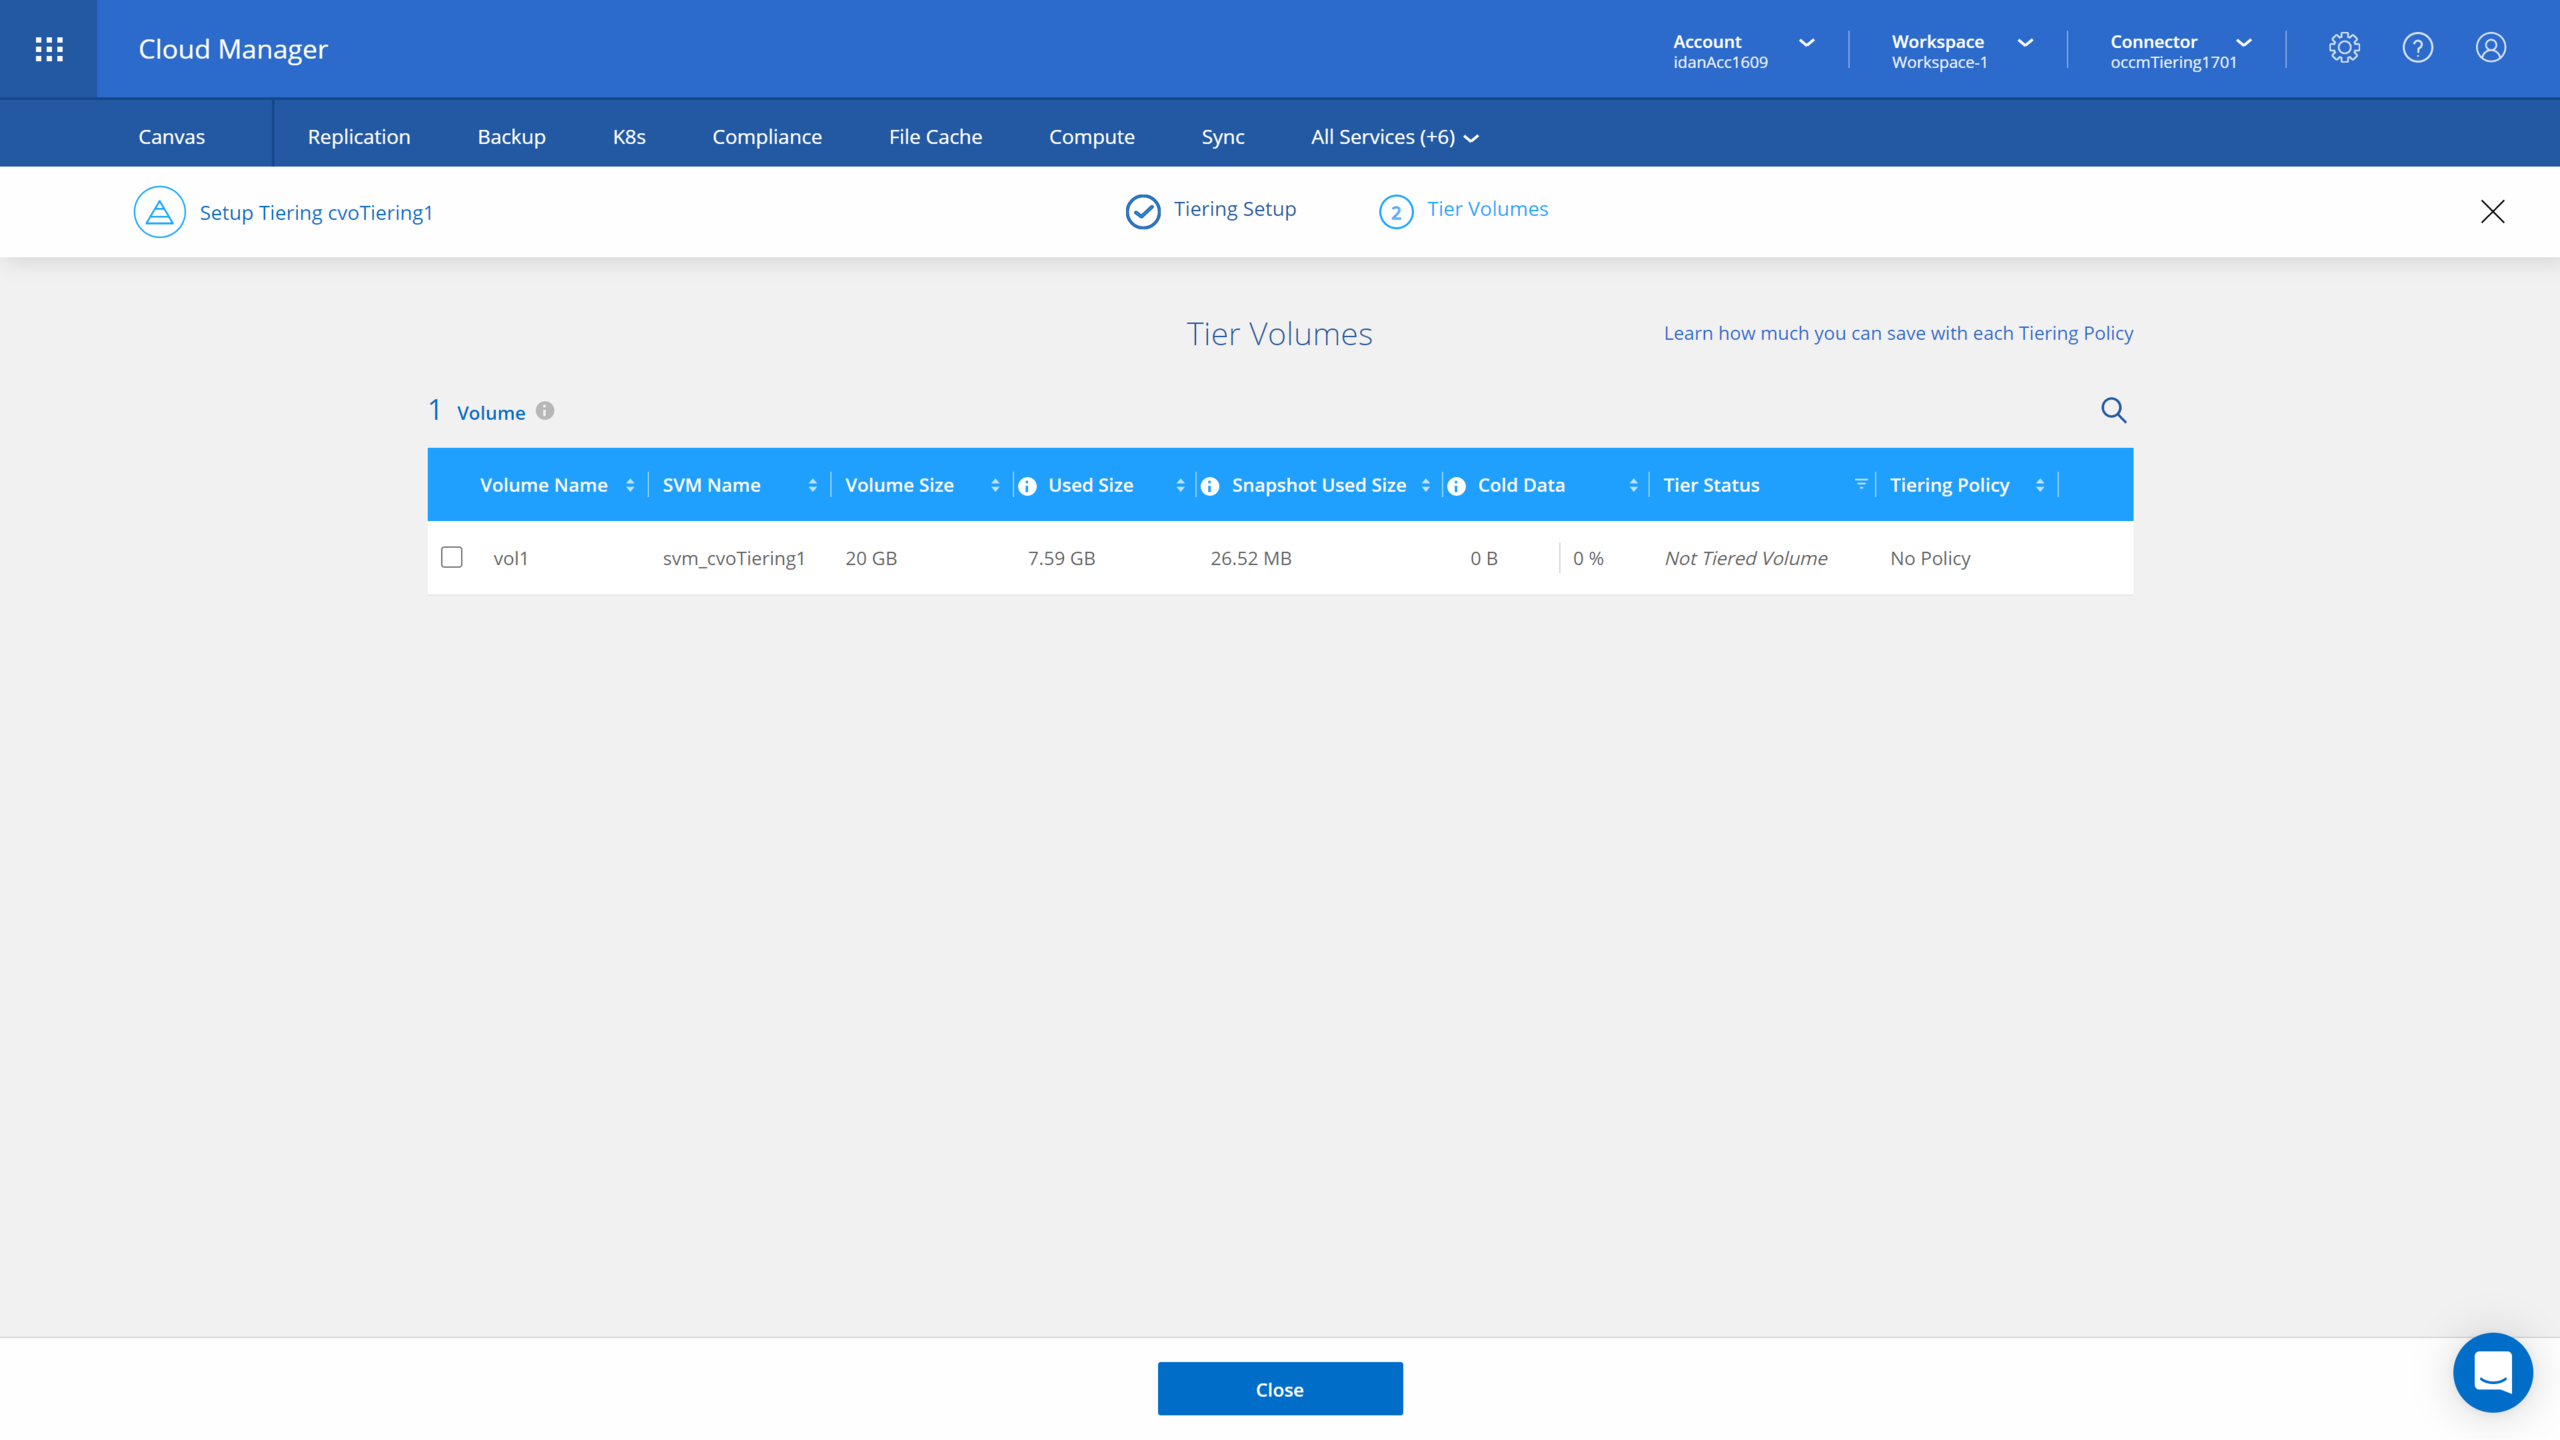Click the Cold Data info icon
Viewport: 2560px width, 1440px height.
(x=1456, y=486)
